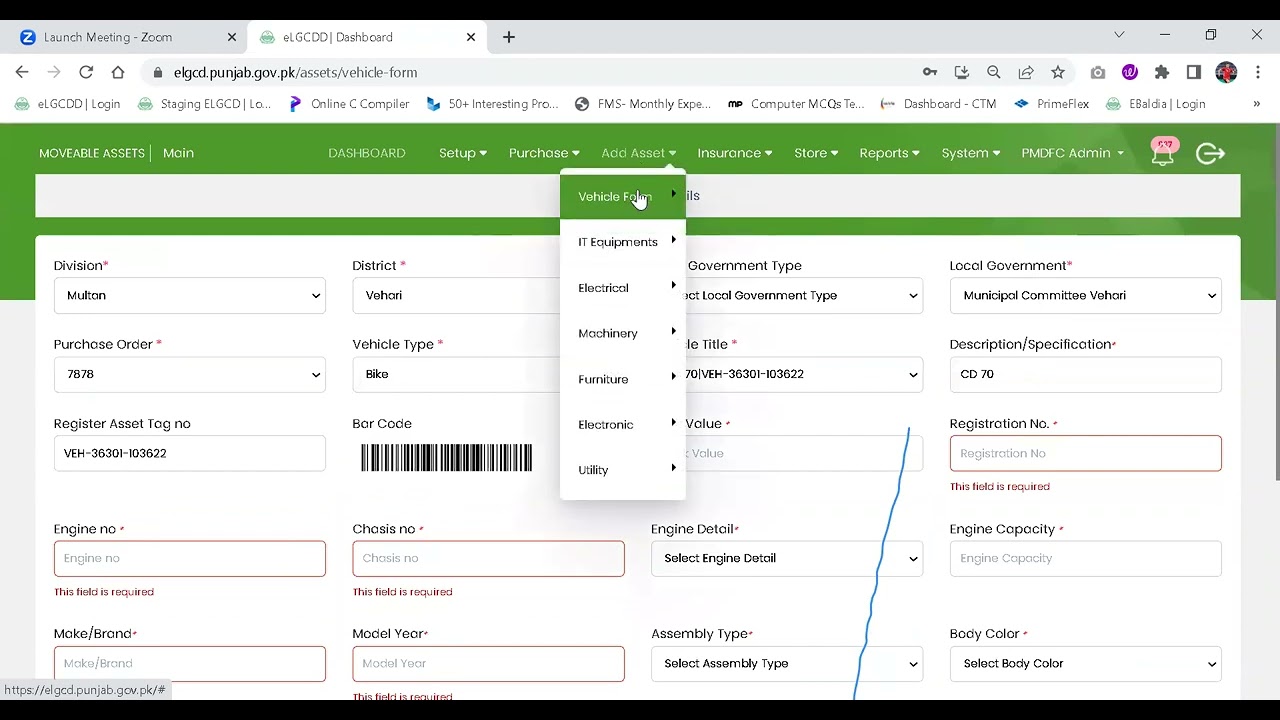1280x720 pixels.
Task: Click the screenshot camera extension icon
Action: click(x=1098, y=72)
